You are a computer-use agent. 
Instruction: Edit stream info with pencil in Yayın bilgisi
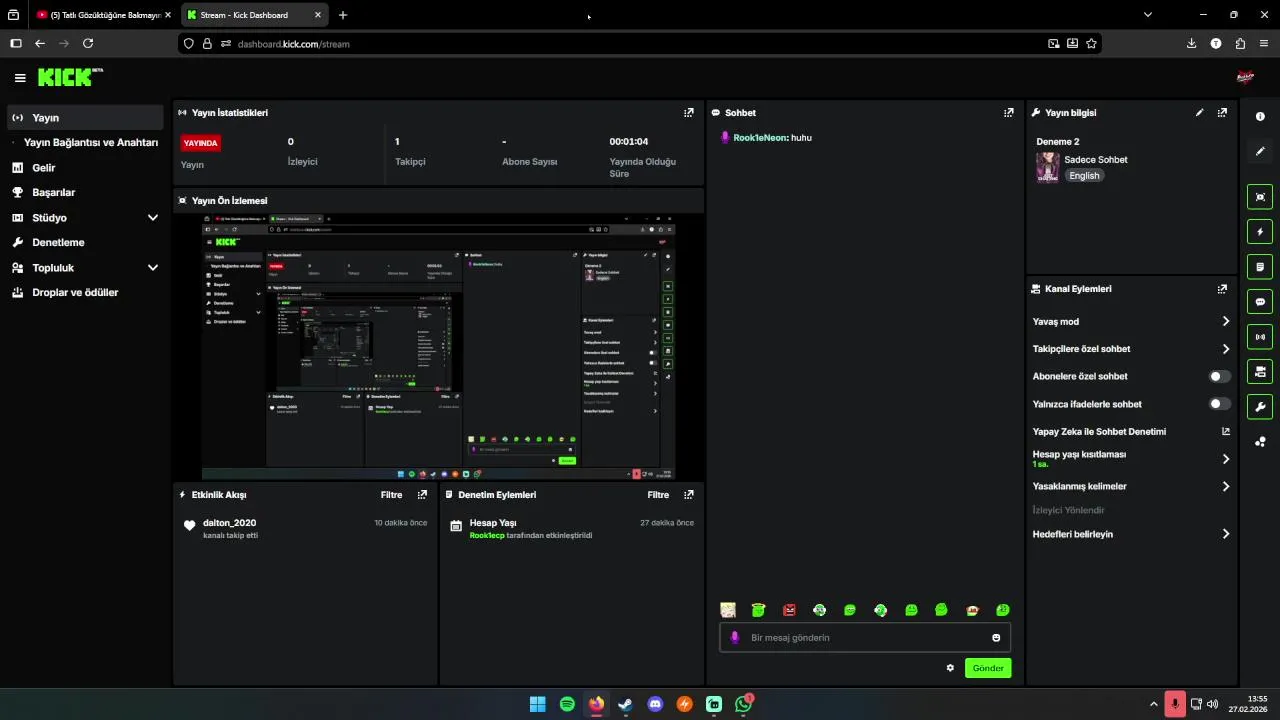[1199, 113]
